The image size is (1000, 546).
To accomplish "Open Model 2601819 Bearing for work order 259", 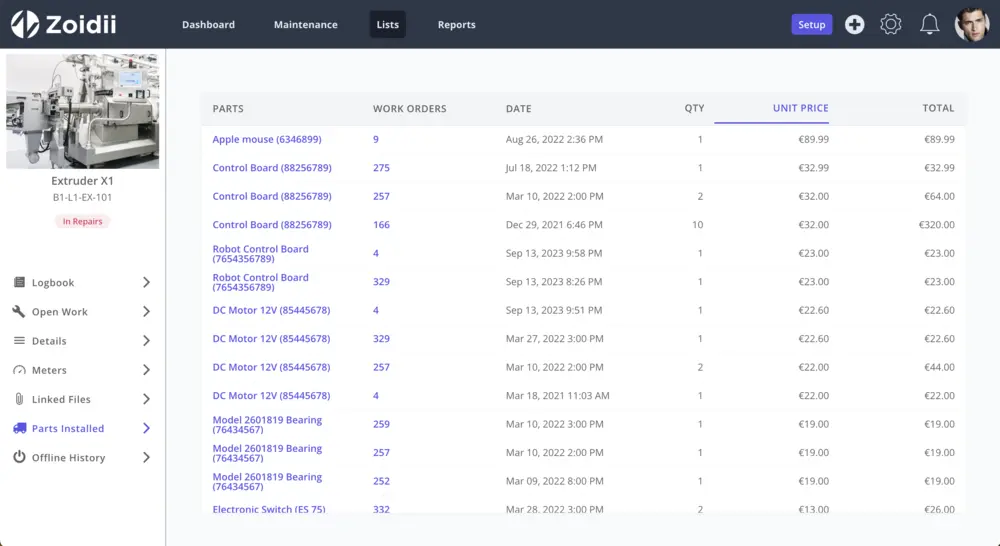I will coord(267,424).
